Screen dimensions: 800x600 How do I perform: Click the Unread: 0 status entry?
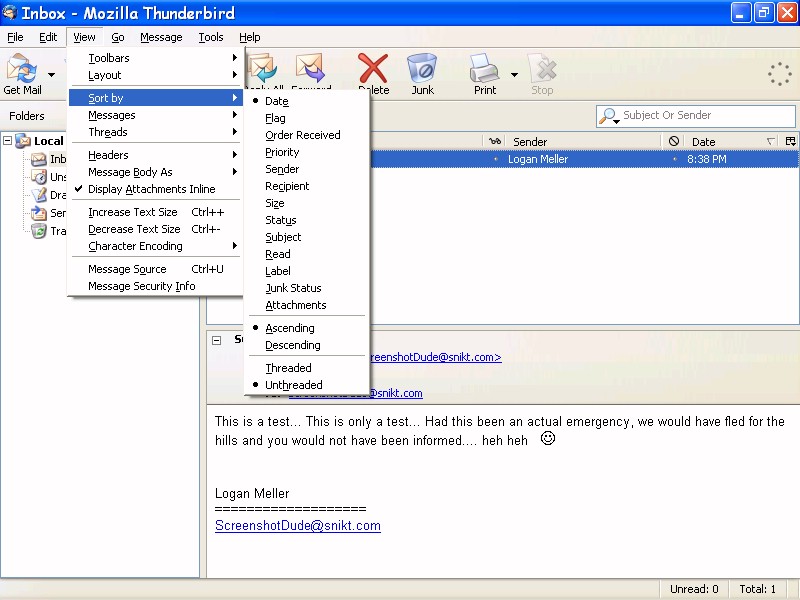(x=694, y=589)
